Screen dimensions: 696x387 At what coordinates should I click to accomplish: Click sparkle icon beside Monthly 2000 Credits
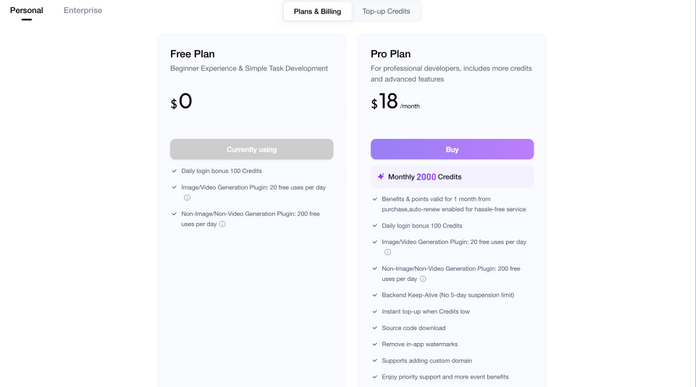pyautogui.click(x=381, y=177)
